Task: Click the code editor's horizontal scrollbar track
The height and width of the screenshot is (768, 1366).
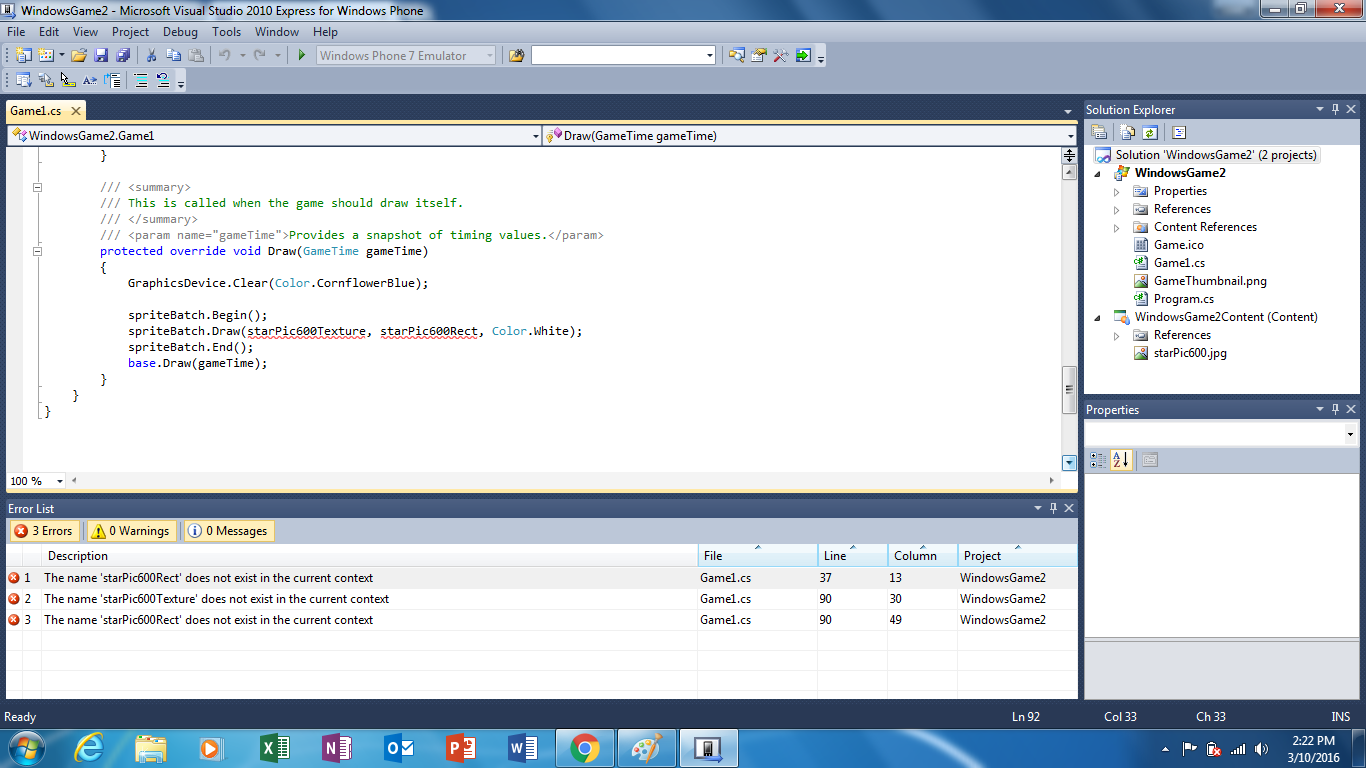Action: 562,481
